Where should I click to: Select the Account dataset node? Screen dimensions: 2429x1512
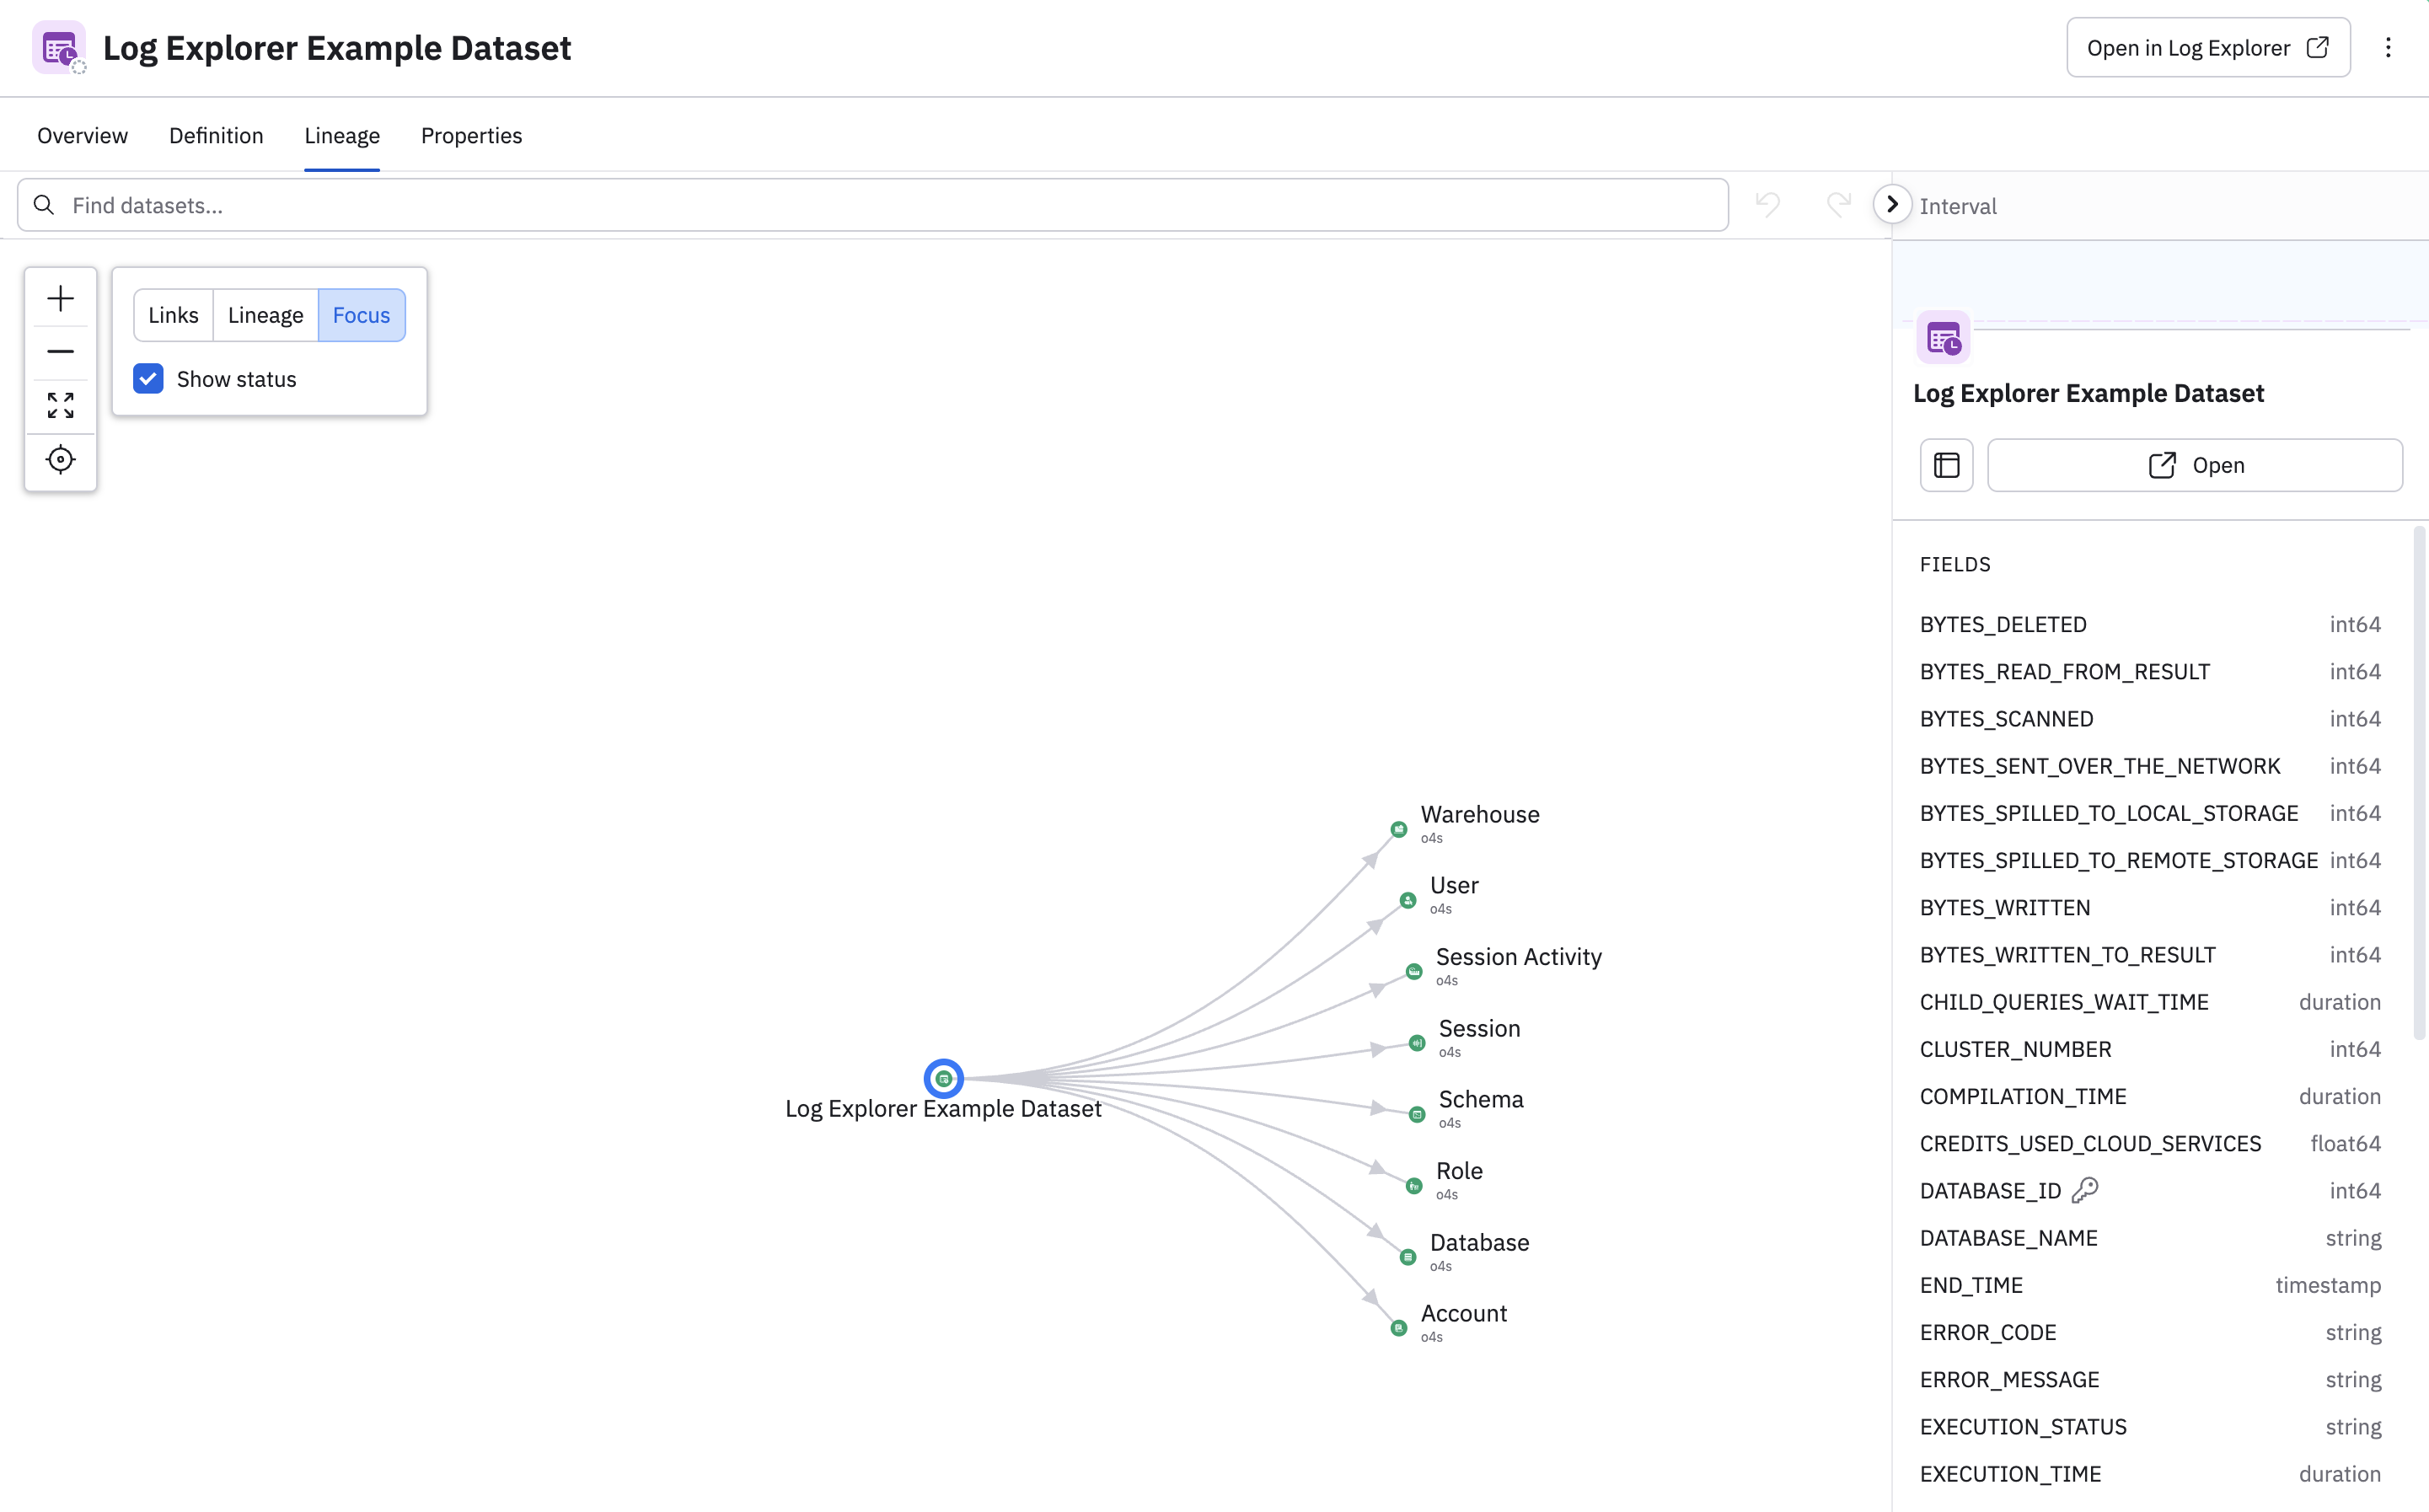(x=1398, y=1327)
